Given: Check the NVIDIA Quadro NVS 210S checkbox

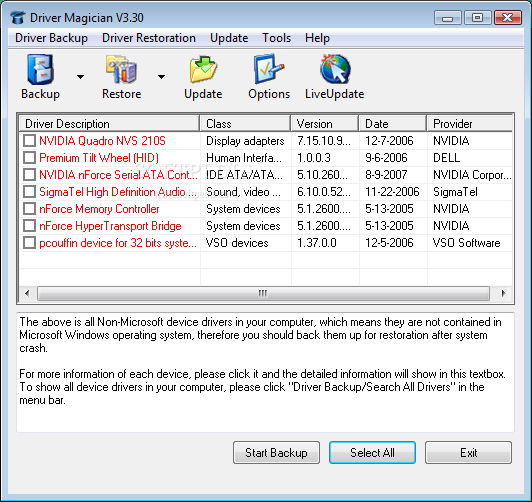Looking at the screenshot, I should coord(30,140).
